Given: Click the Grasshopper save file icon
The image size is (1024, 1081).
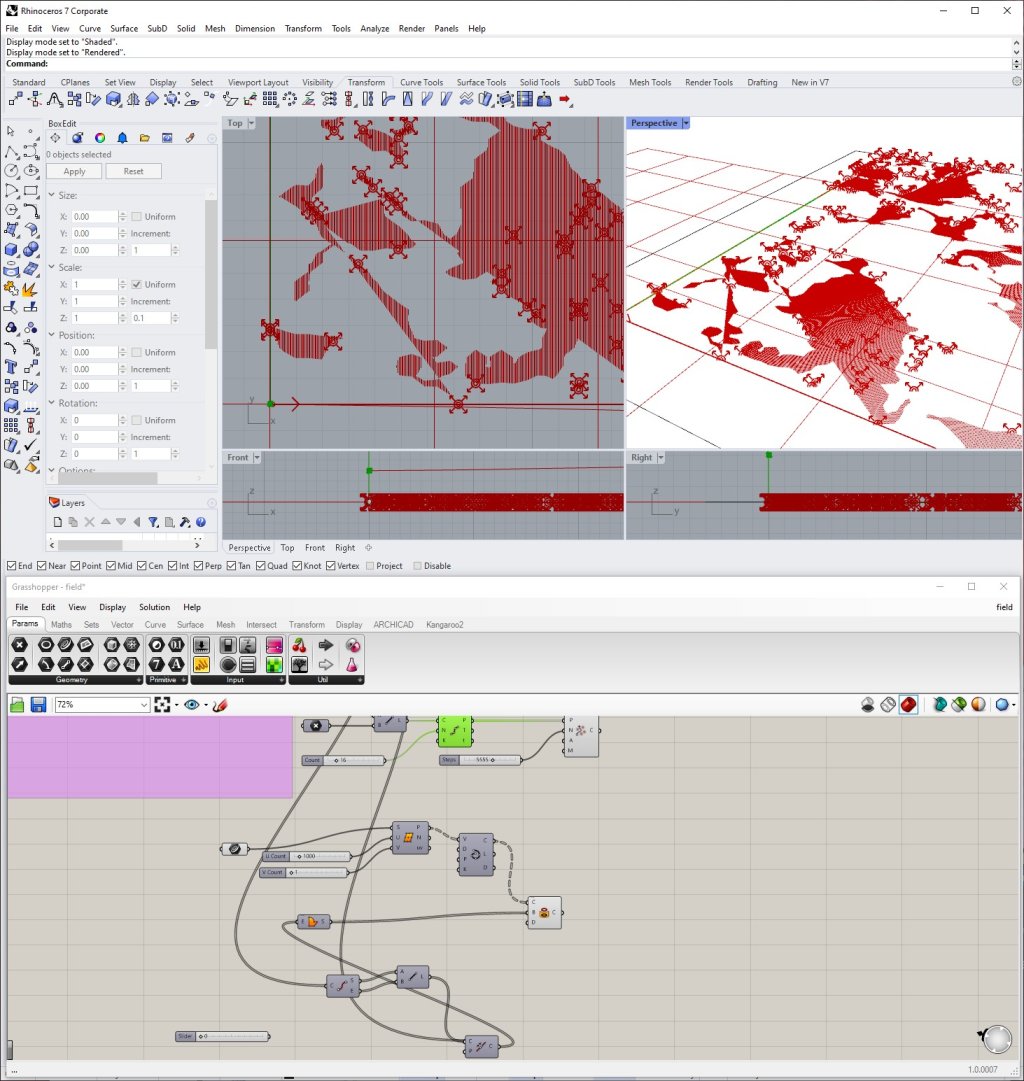Looking at the screenshot, I should point(38,705).
